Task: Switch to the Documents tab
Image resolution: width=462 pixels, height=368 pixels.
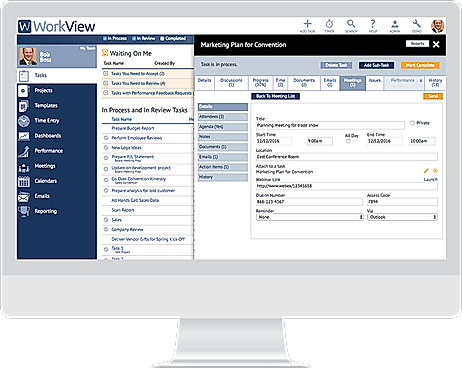Action: pos(304,83)
